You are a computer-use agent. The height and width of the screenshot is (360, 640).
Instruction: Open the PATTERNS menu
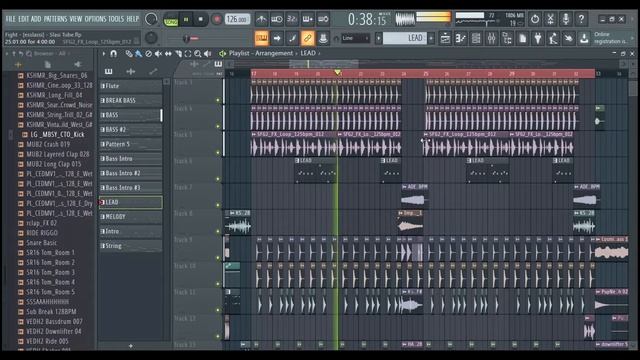[56, 19]
